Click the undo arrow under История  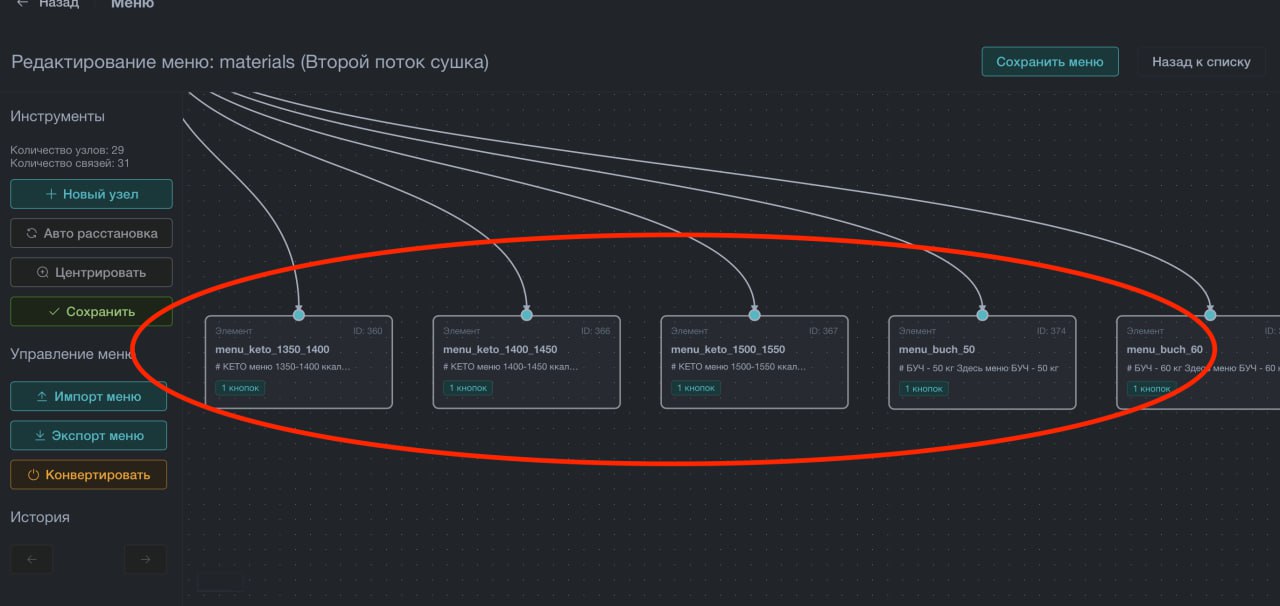pos(32,559)
